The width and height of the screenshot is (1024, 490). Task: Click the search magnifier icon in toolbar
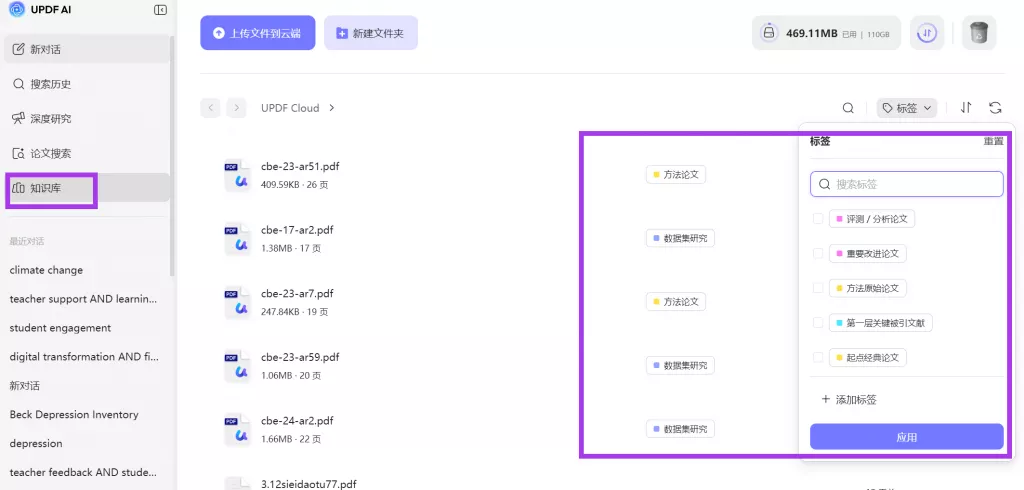(x=848, y=108)
